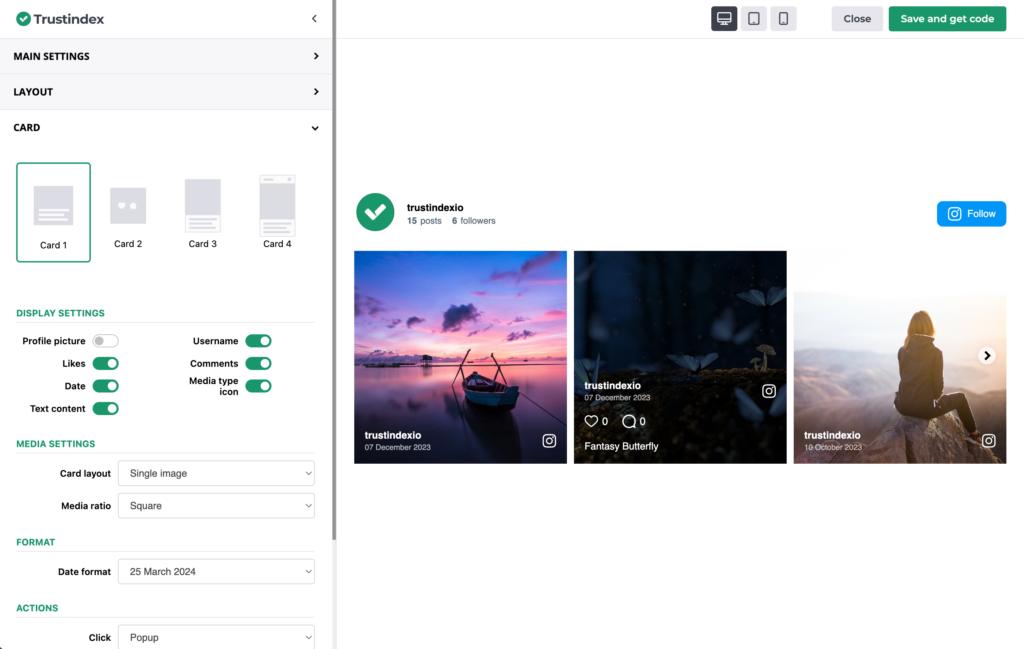
Task: Open the Media ratio dropdown
Action: pos(216,505)
